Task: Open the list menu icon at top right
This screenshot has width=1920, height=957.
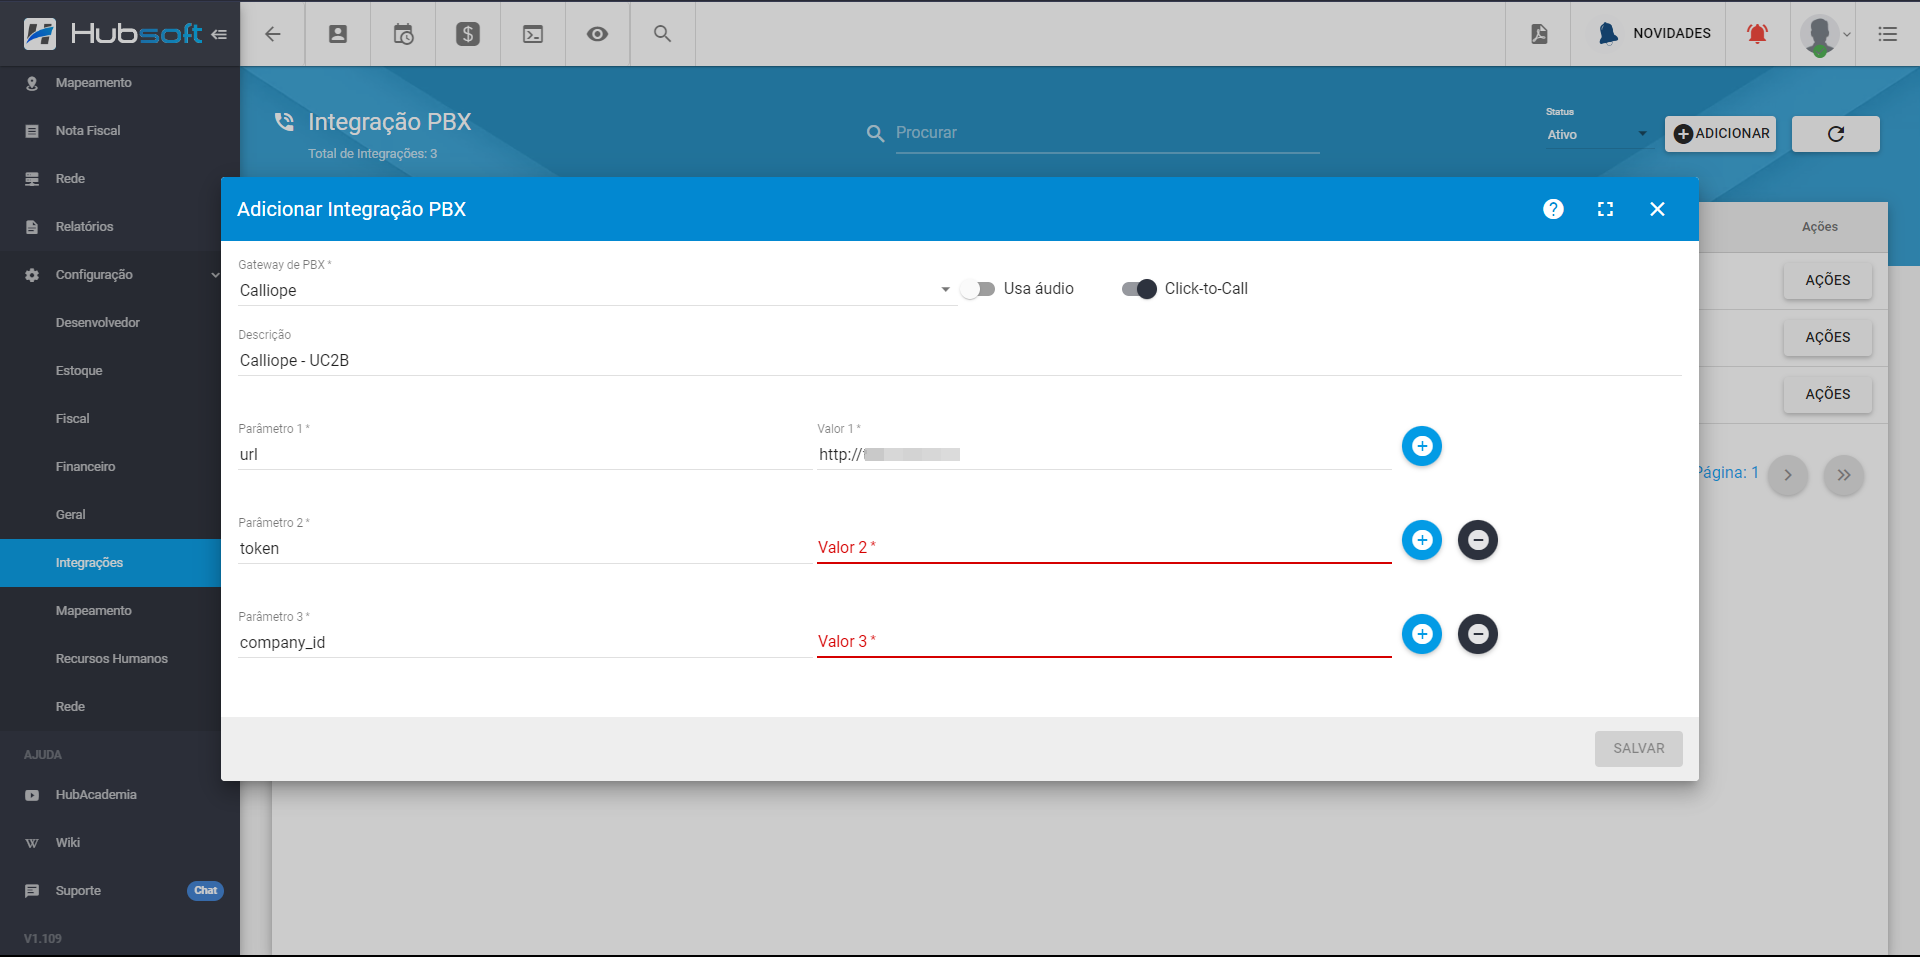Action: (x=1888, y=34)
